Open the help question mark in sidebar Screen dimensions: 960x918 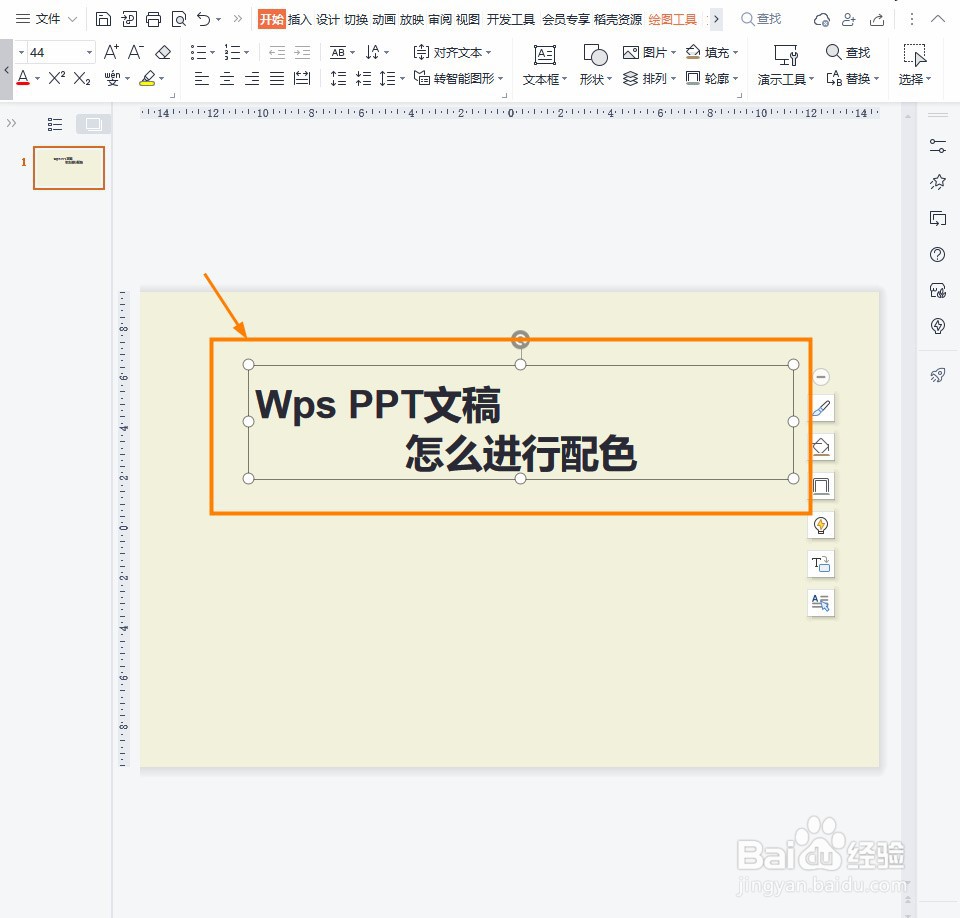coord(937,255)
